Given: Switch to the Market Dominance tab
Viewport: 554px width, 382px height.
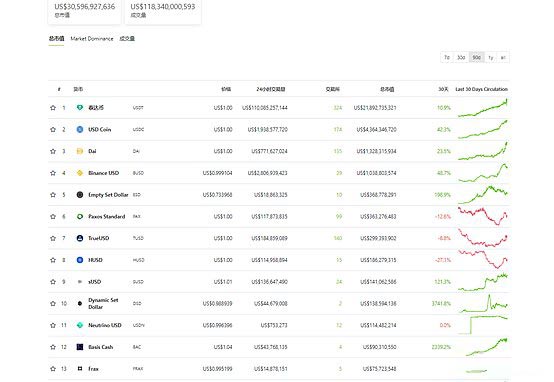Looking at the screenshot, I should pos(92,39).
